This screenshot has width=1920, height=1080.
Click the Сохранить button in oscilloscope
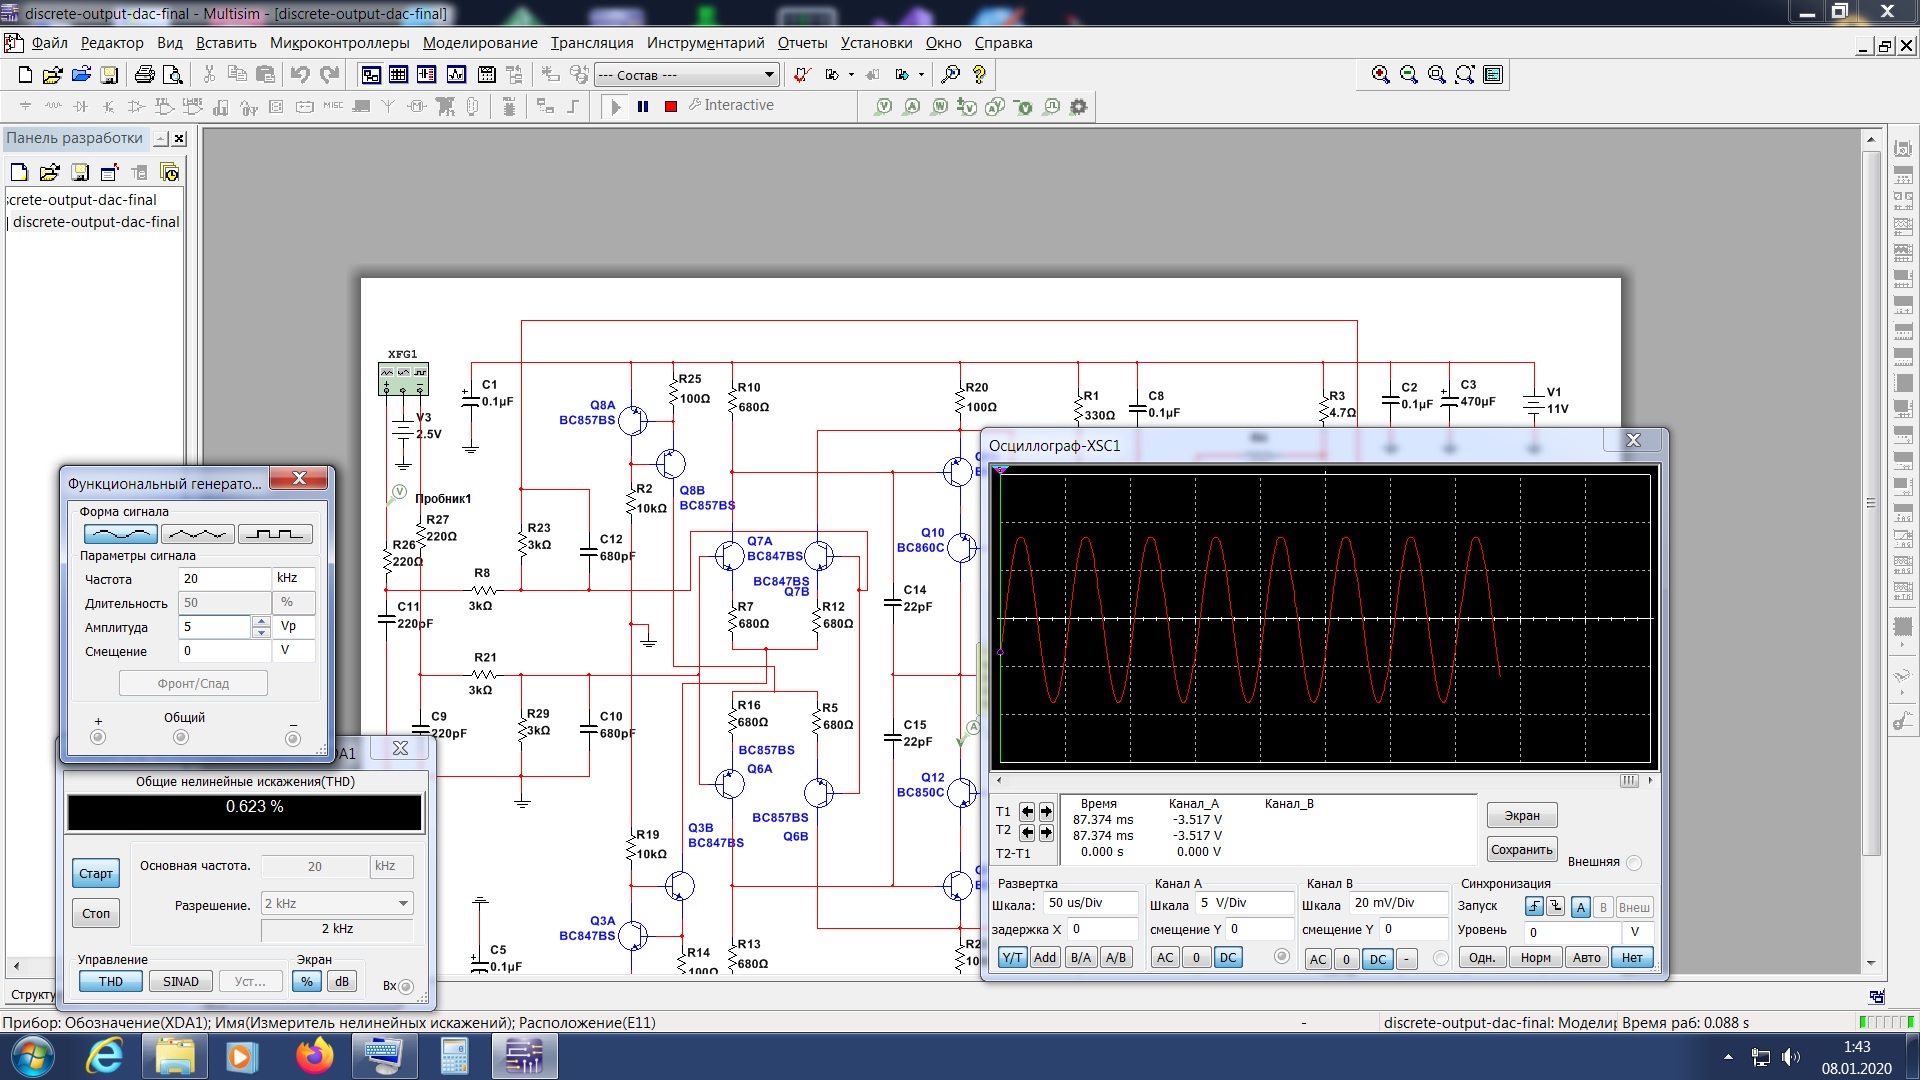point(1522,850)
